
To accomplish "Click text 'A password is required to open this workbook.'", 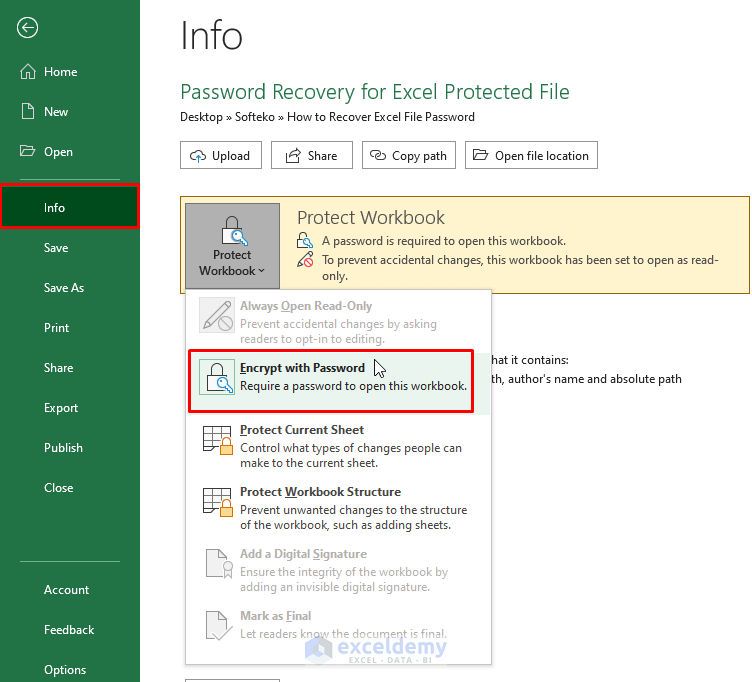I will (444, 241).
